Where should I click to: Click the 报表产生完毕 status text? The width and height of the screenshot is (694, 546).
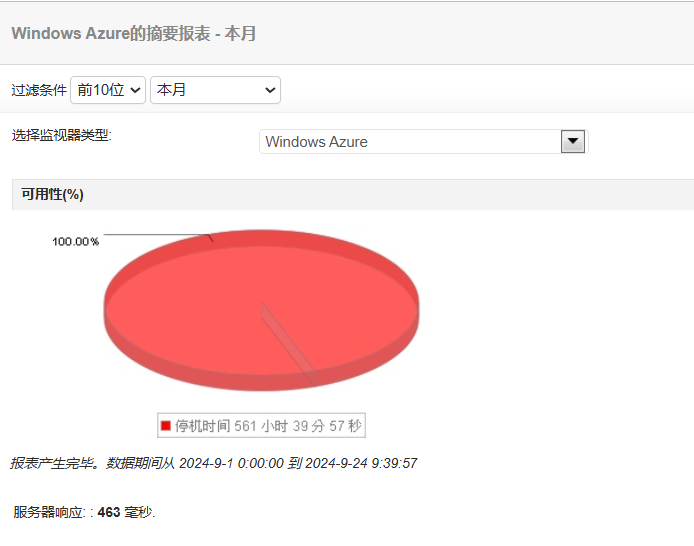54,463
